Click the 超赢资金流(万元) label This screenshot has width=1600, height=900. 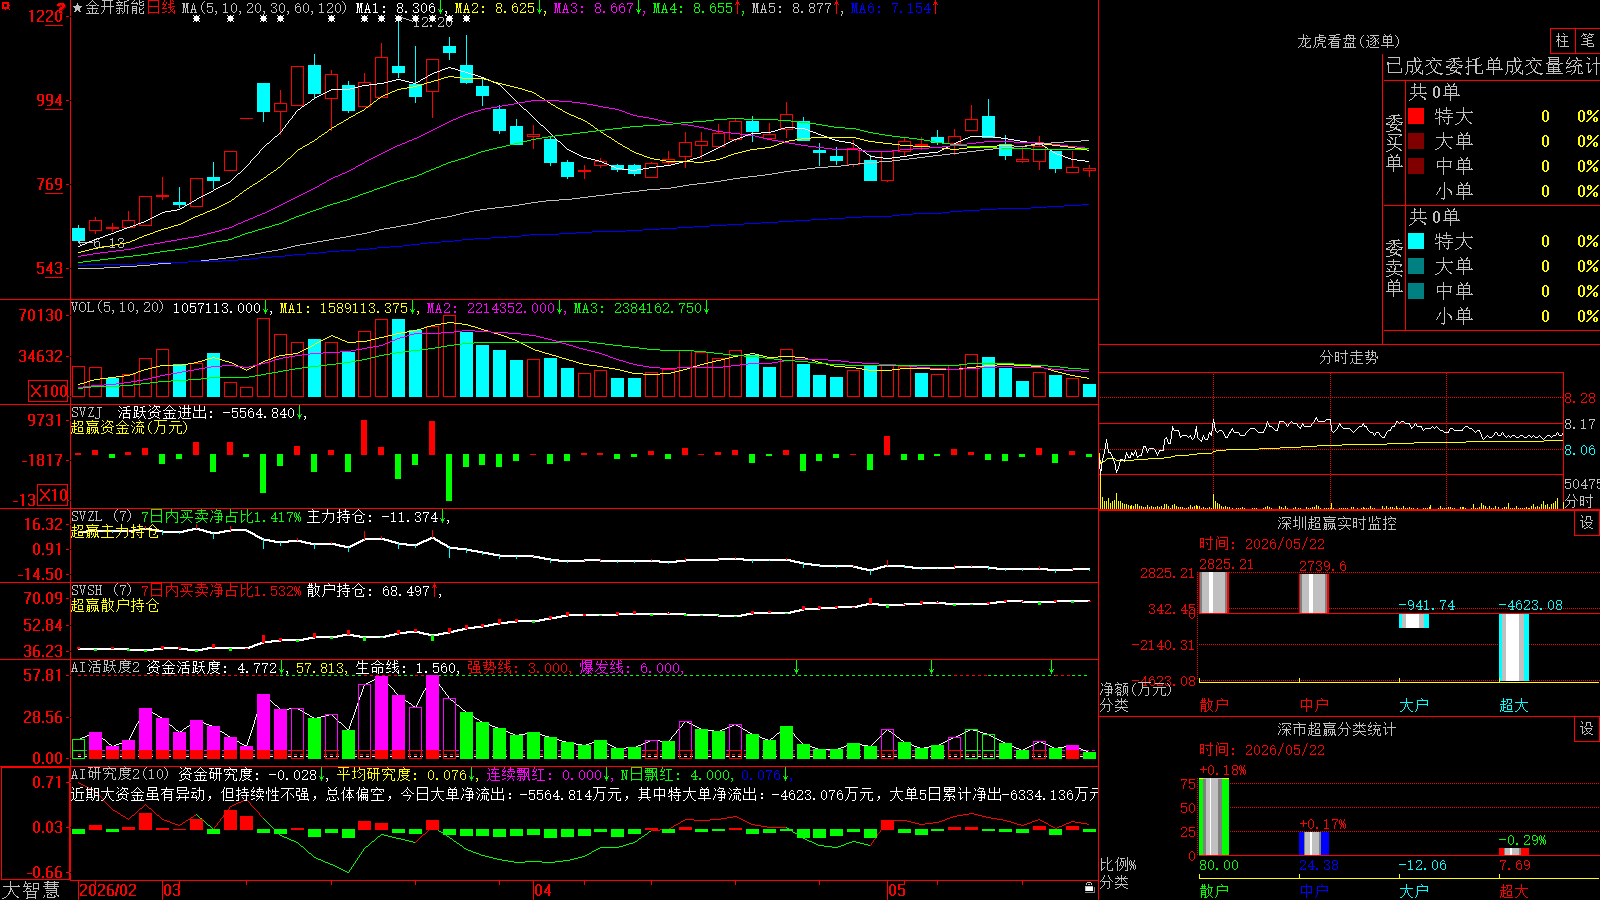click(129, 427)
